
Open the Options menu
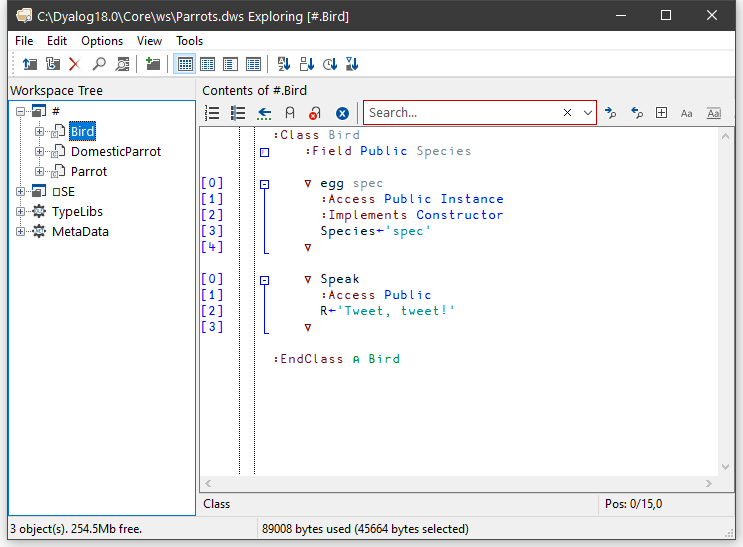[102, 41]
